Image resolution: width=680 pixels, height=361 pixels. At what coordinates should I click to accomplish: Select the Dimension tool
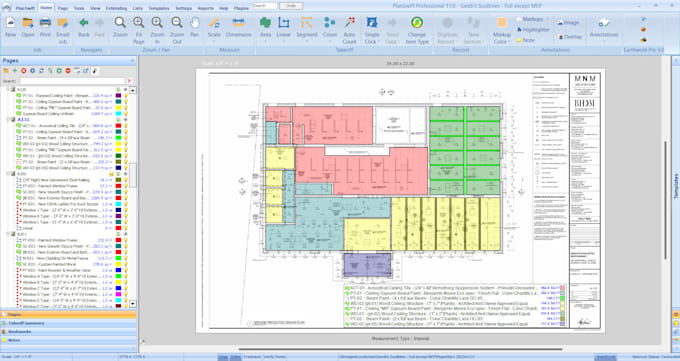click(239, 27)
